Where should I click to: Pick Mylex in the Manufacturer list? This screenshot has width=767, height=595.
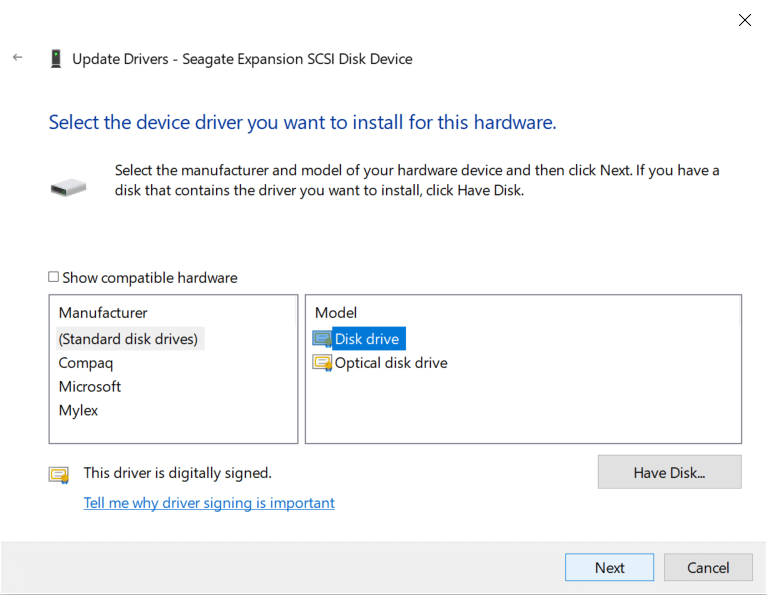tap(78, 410)
